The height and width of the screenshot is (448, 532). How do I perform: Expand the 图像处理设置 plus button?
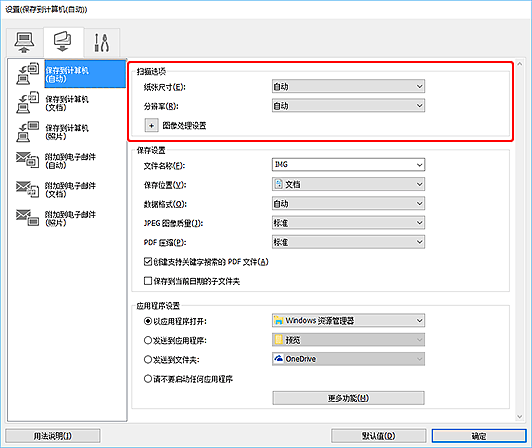(151, 126)
